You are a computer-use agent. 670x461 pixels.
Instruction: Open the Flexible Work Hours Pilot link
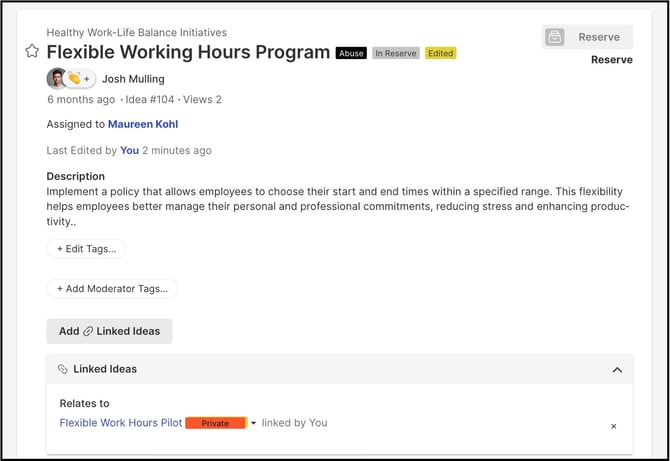pyautogui.click(x=121, y=423)
